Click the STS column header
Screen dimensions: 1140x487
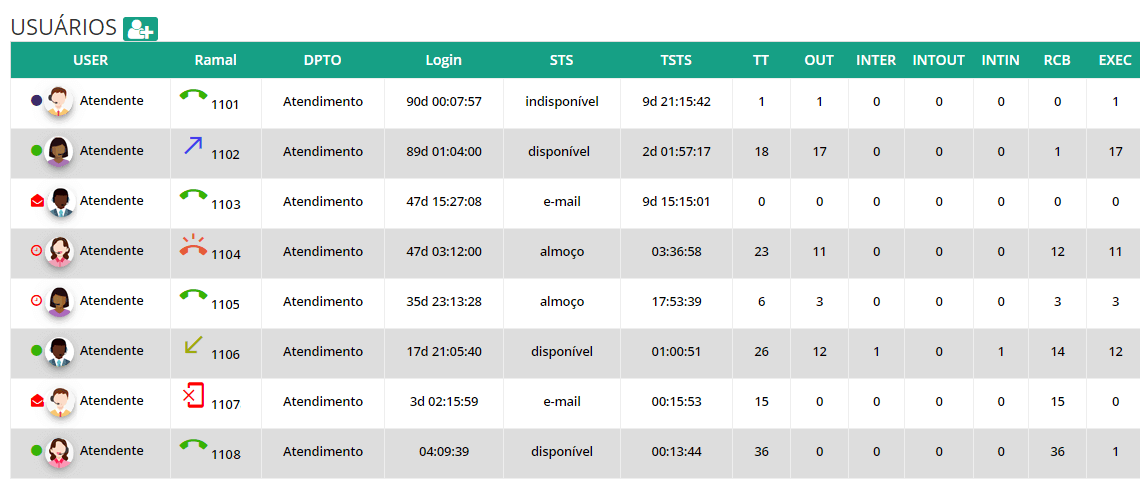coord(561,60)
